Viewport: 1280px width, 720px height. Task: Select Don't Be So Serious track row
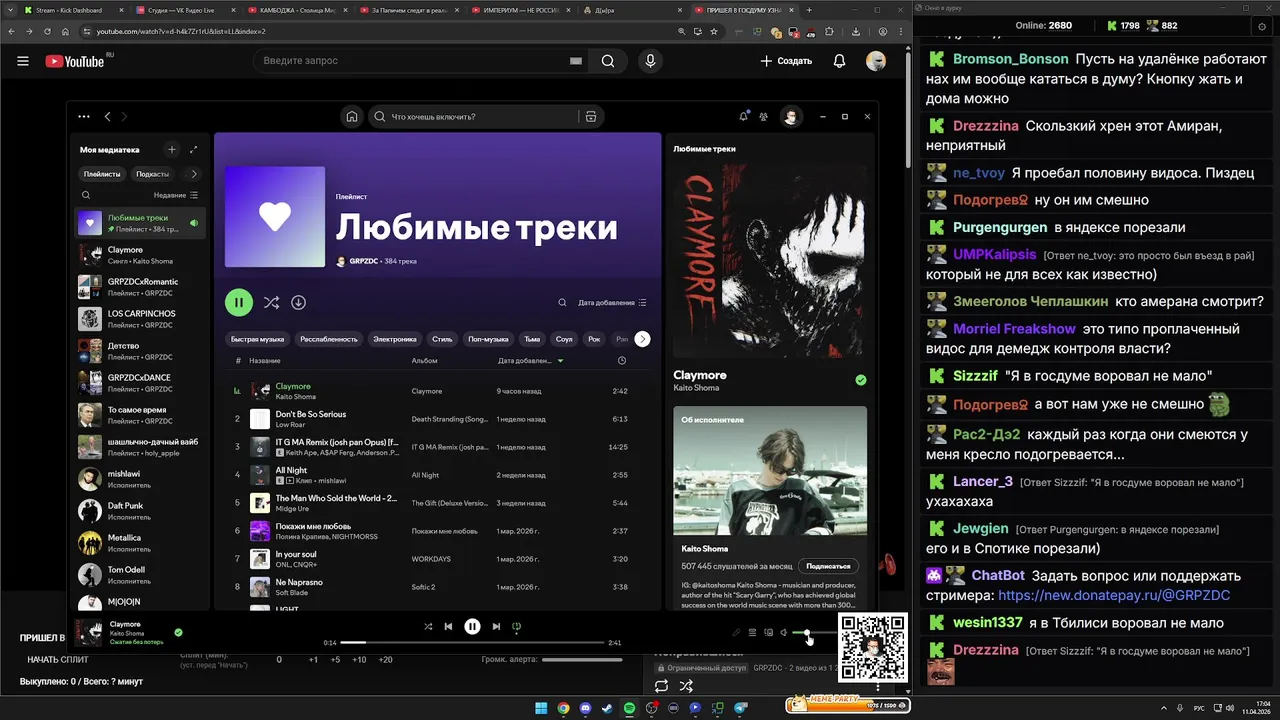(437, 419)
